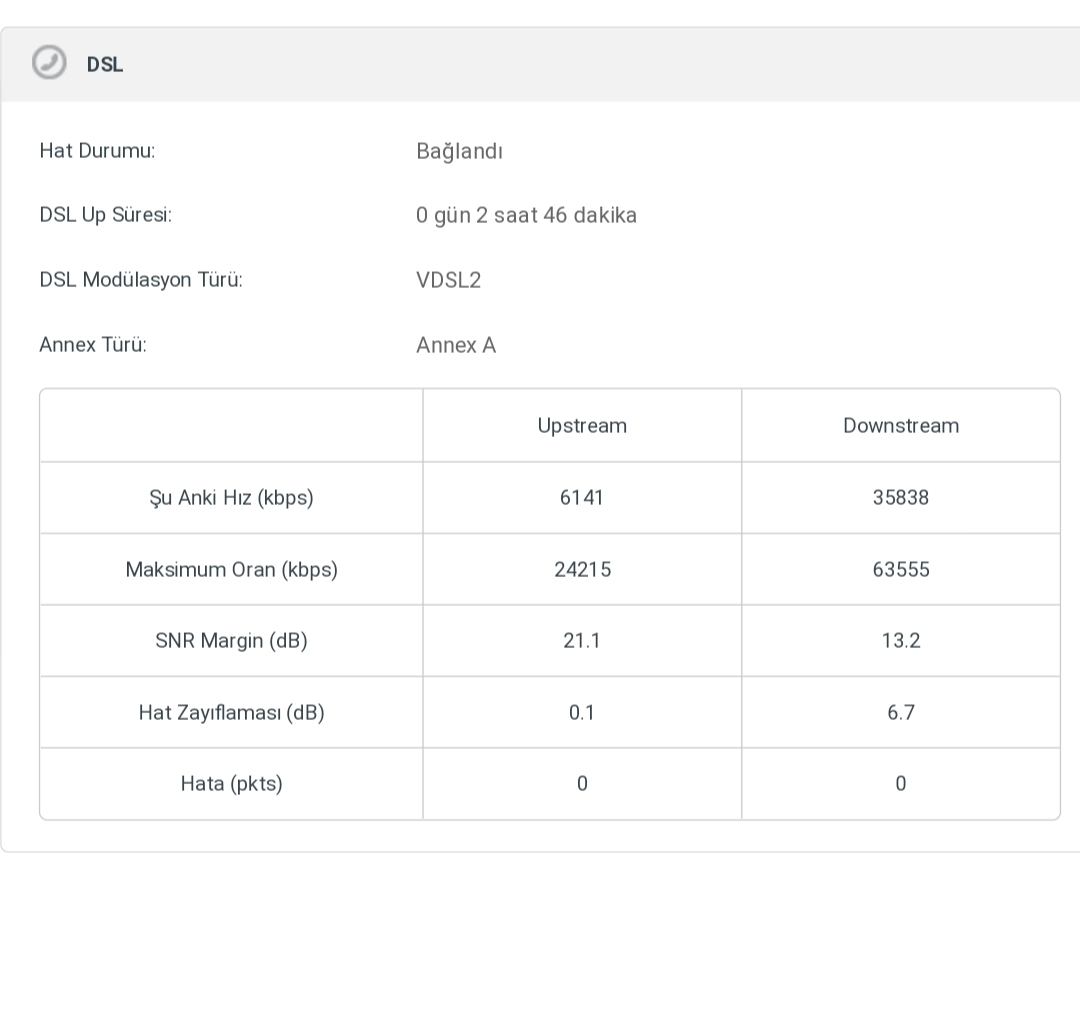Select the Hat Durumu label
The height and width of the screenshot is (1024, 1080).
click(97, 151)
